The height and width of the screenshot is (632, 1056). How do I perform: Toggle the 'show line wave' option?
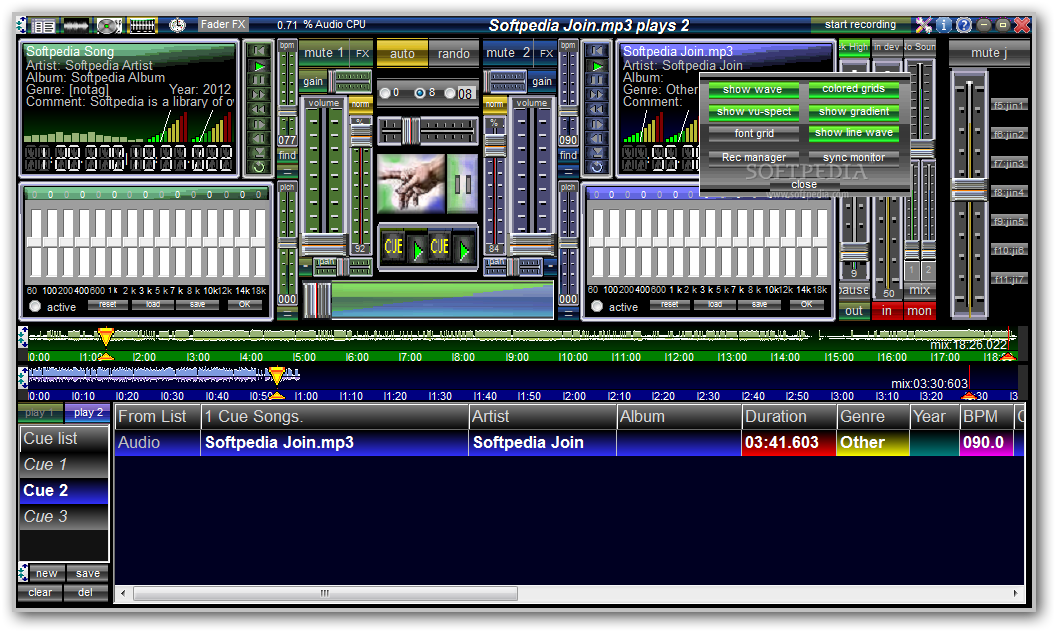point(853,133)
